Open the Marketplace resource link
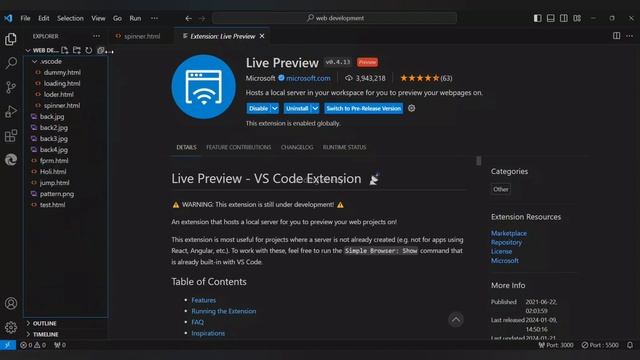Image resolution: width=640 pixels, height=360 pixels. pos(509,233)
